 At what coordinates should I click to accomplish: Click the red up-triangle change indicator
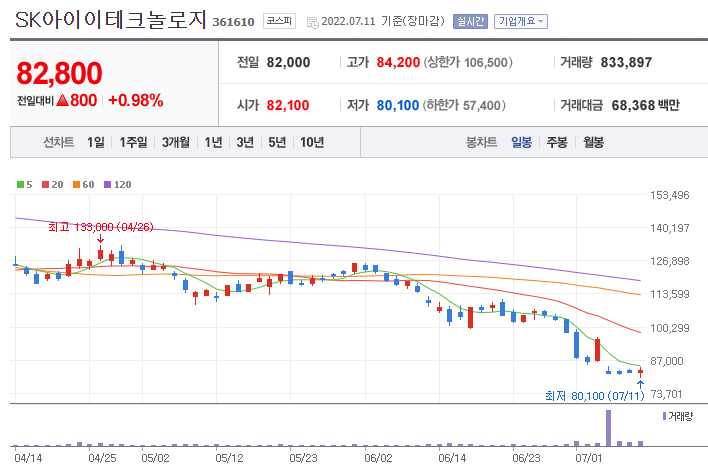click(63, 100)
